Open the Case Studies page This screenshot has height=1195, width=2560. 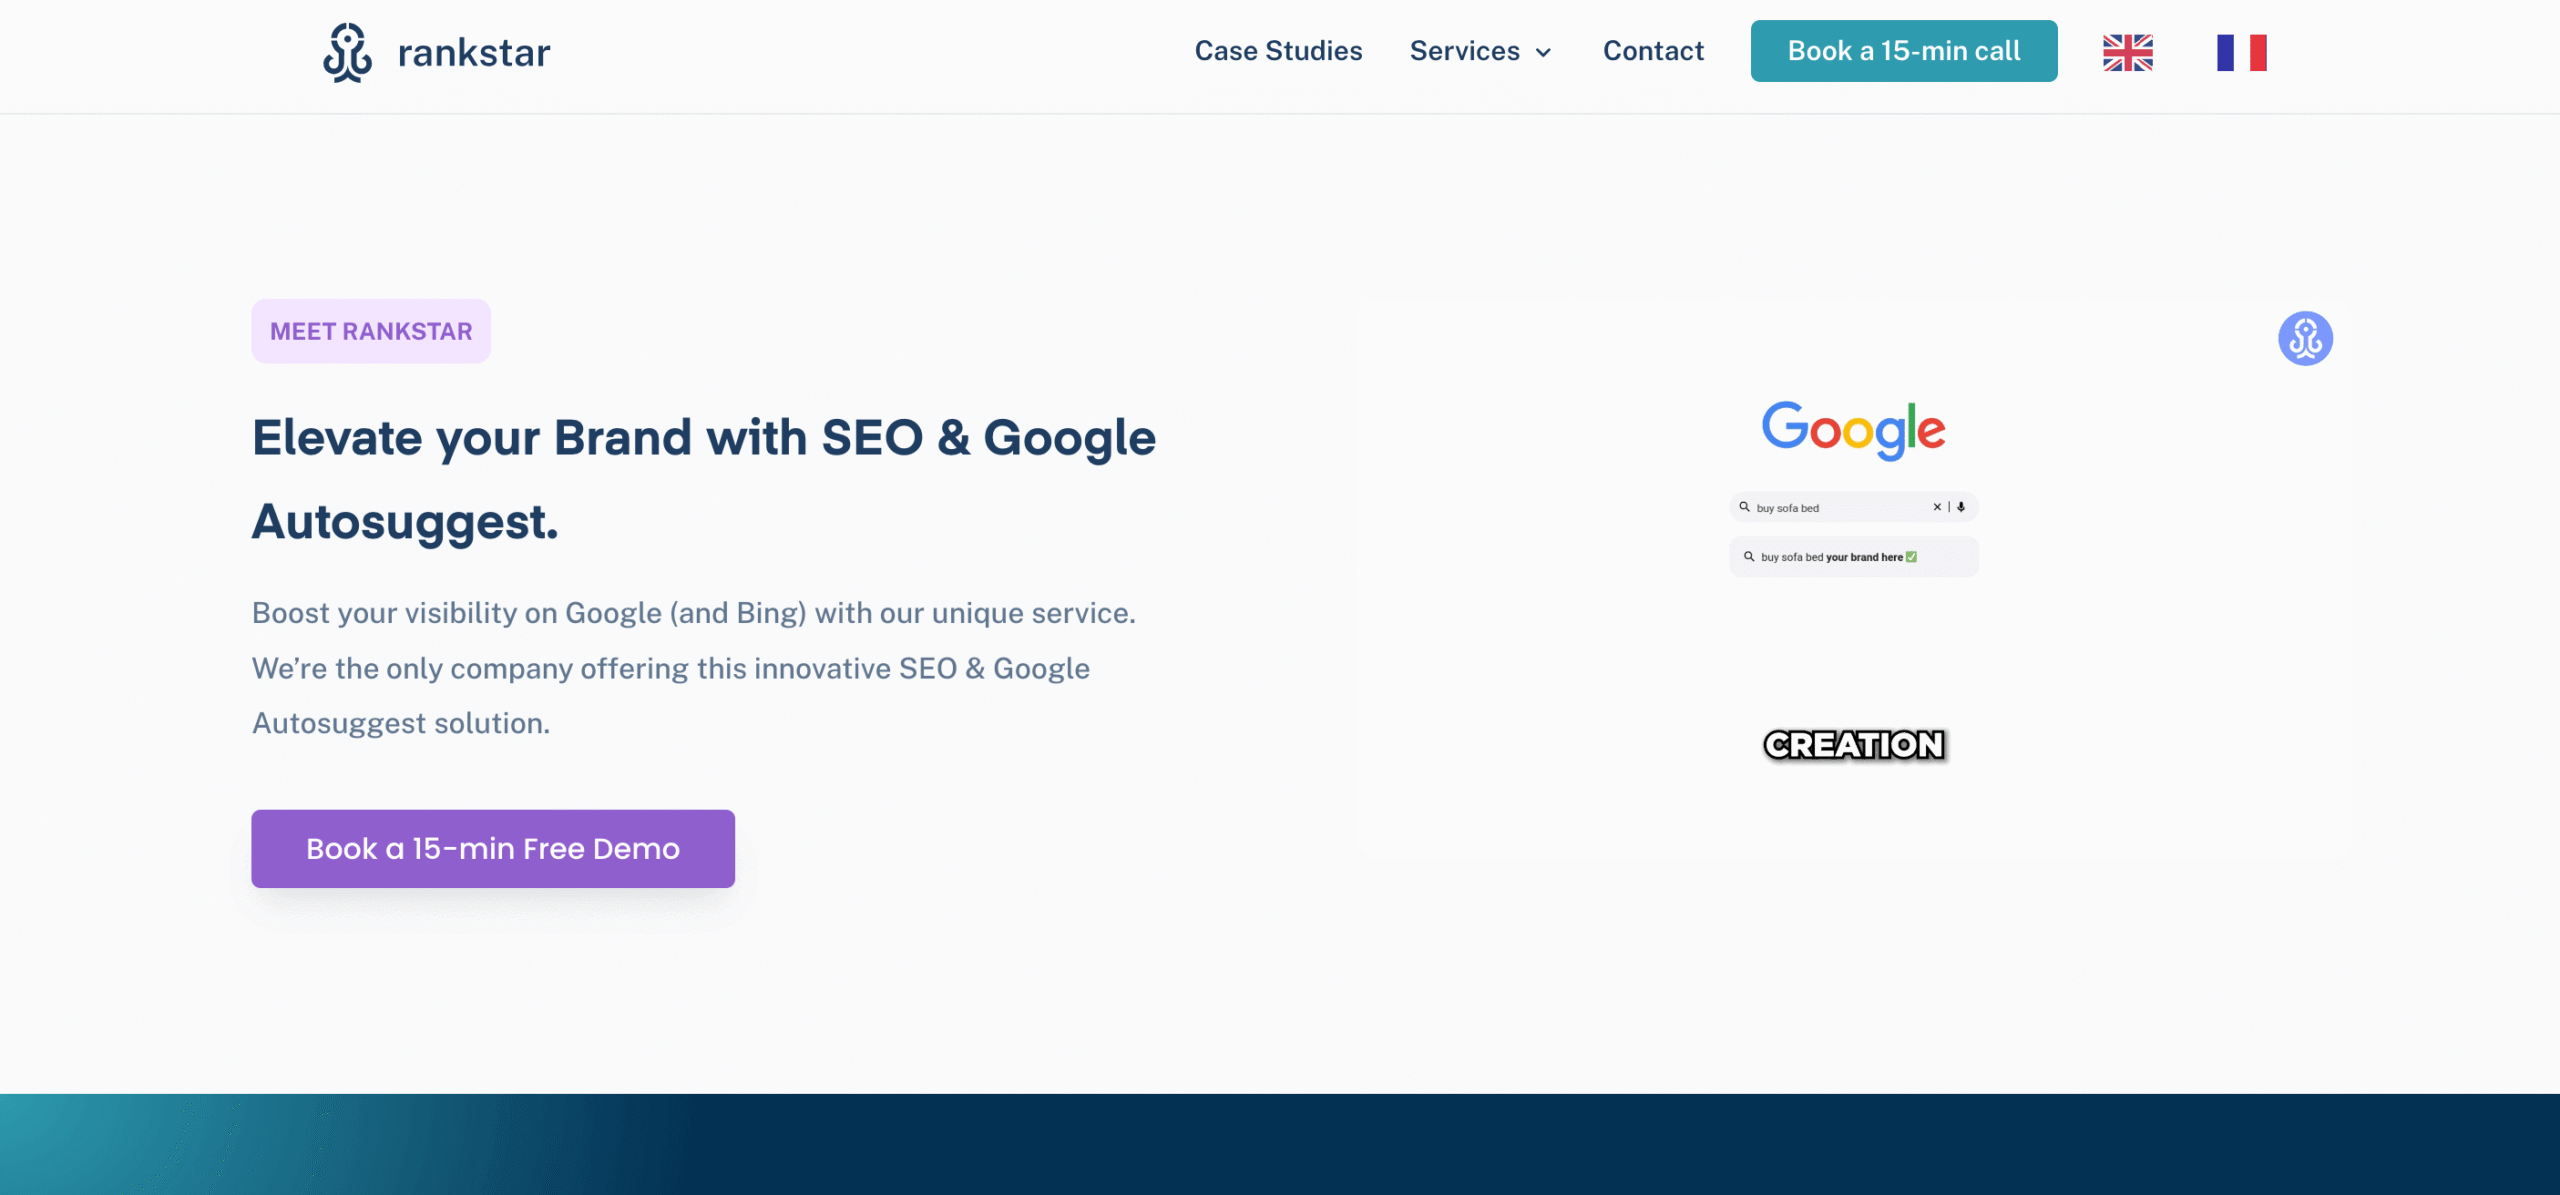[x=1278, y=51]
